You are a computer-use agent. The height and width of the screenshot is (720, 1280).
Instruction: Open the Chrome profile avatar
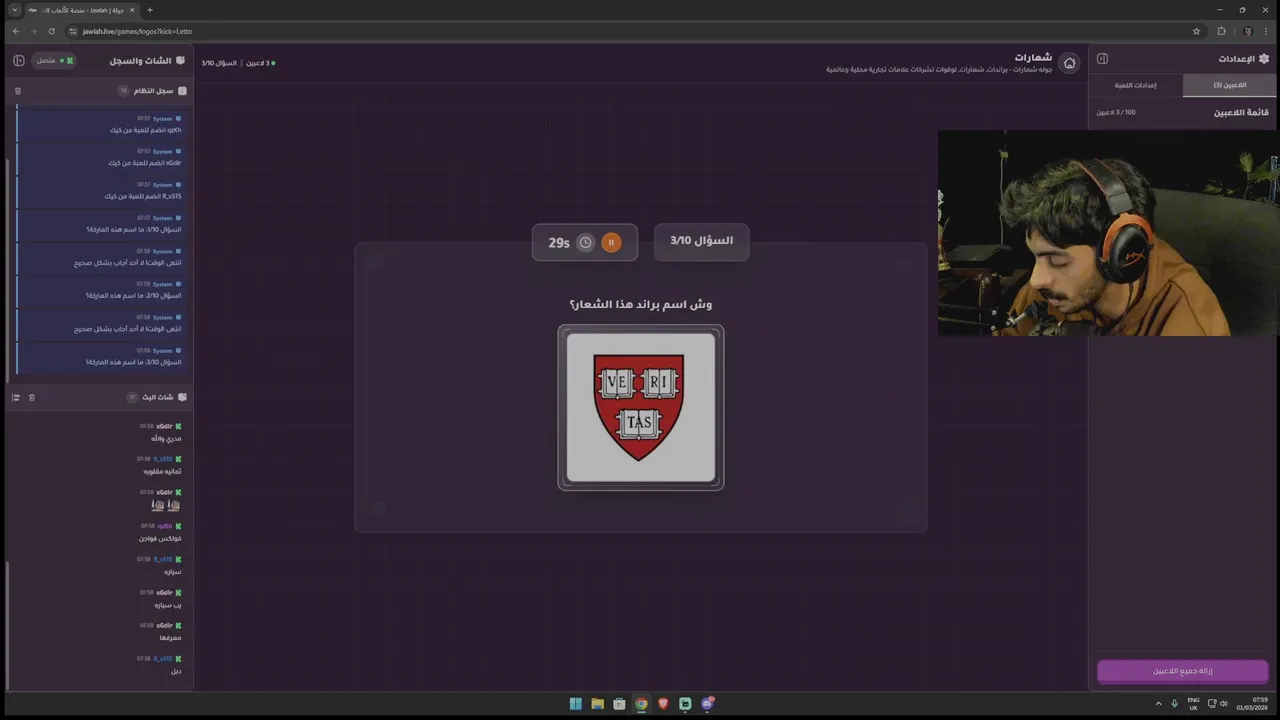pos(1247,31)
